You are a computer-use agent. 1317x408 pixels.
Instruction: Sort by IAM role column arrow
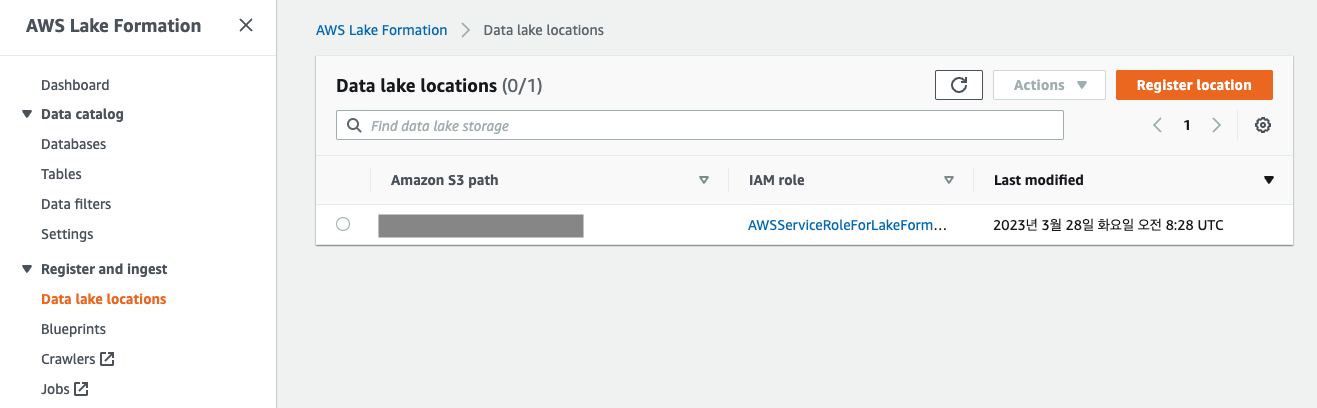coord(949,180)
